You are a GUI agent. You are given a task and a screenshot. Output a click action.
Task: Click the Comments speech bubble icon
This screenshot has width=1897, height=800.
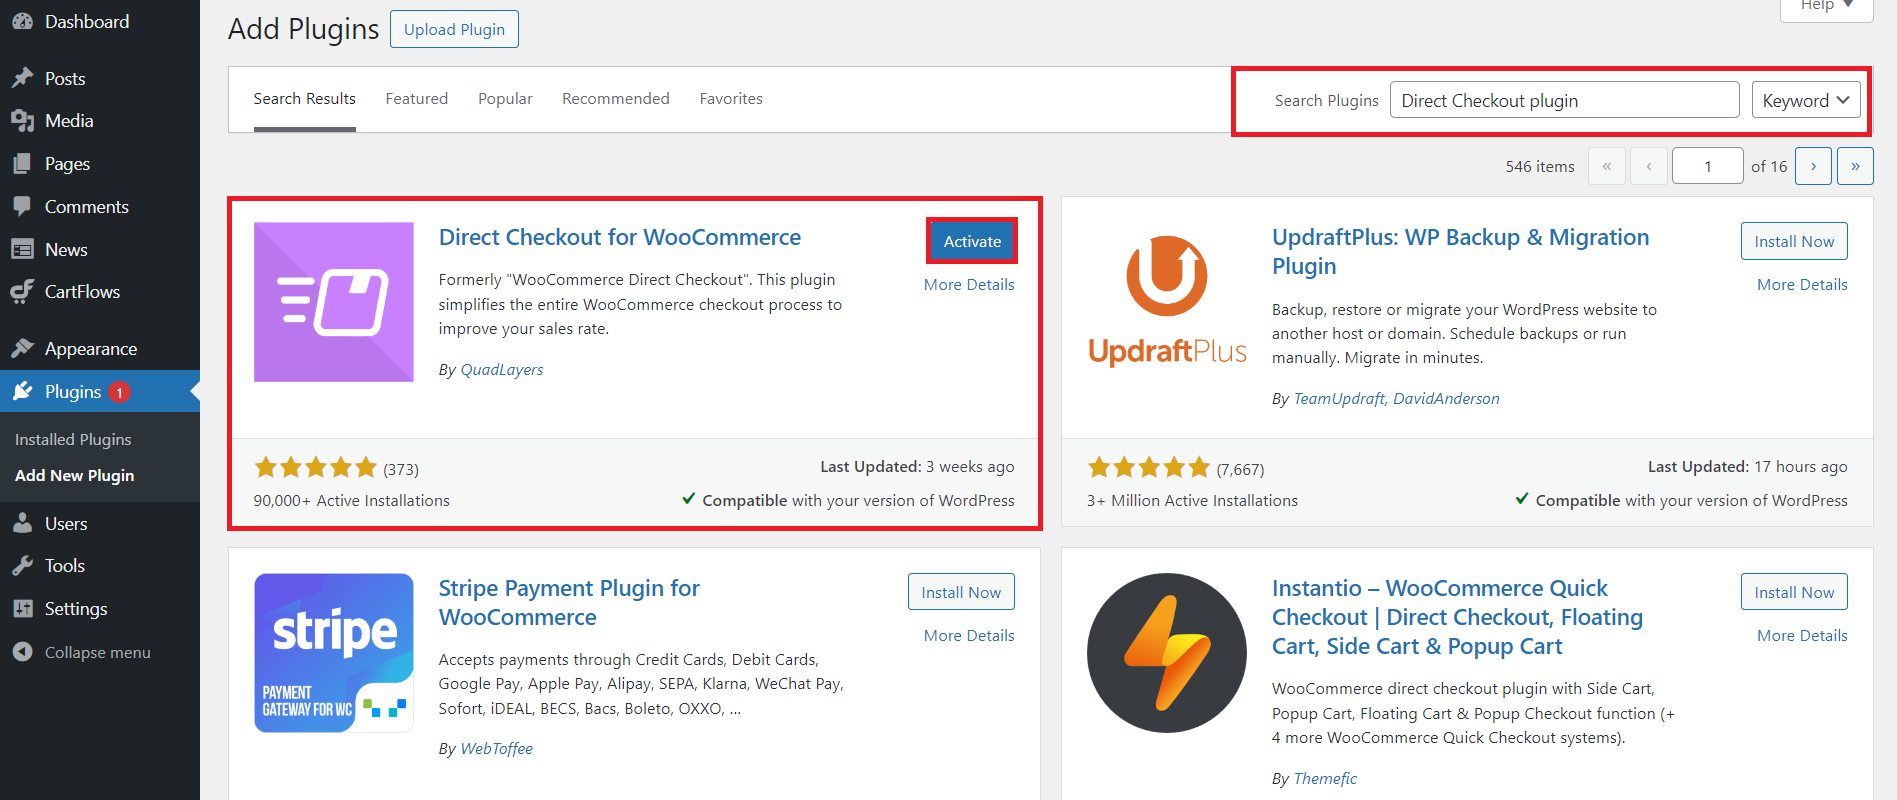22,206
